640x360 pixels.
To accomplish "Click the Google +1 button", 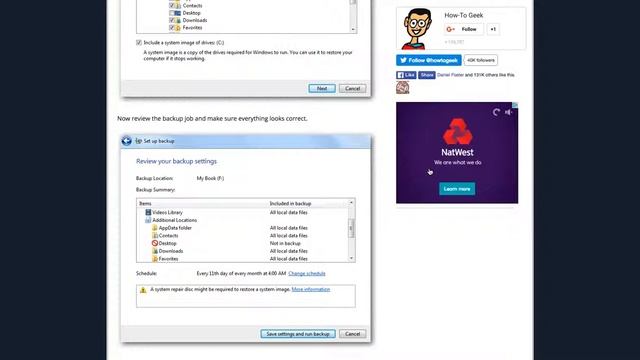I will [493, 29].
